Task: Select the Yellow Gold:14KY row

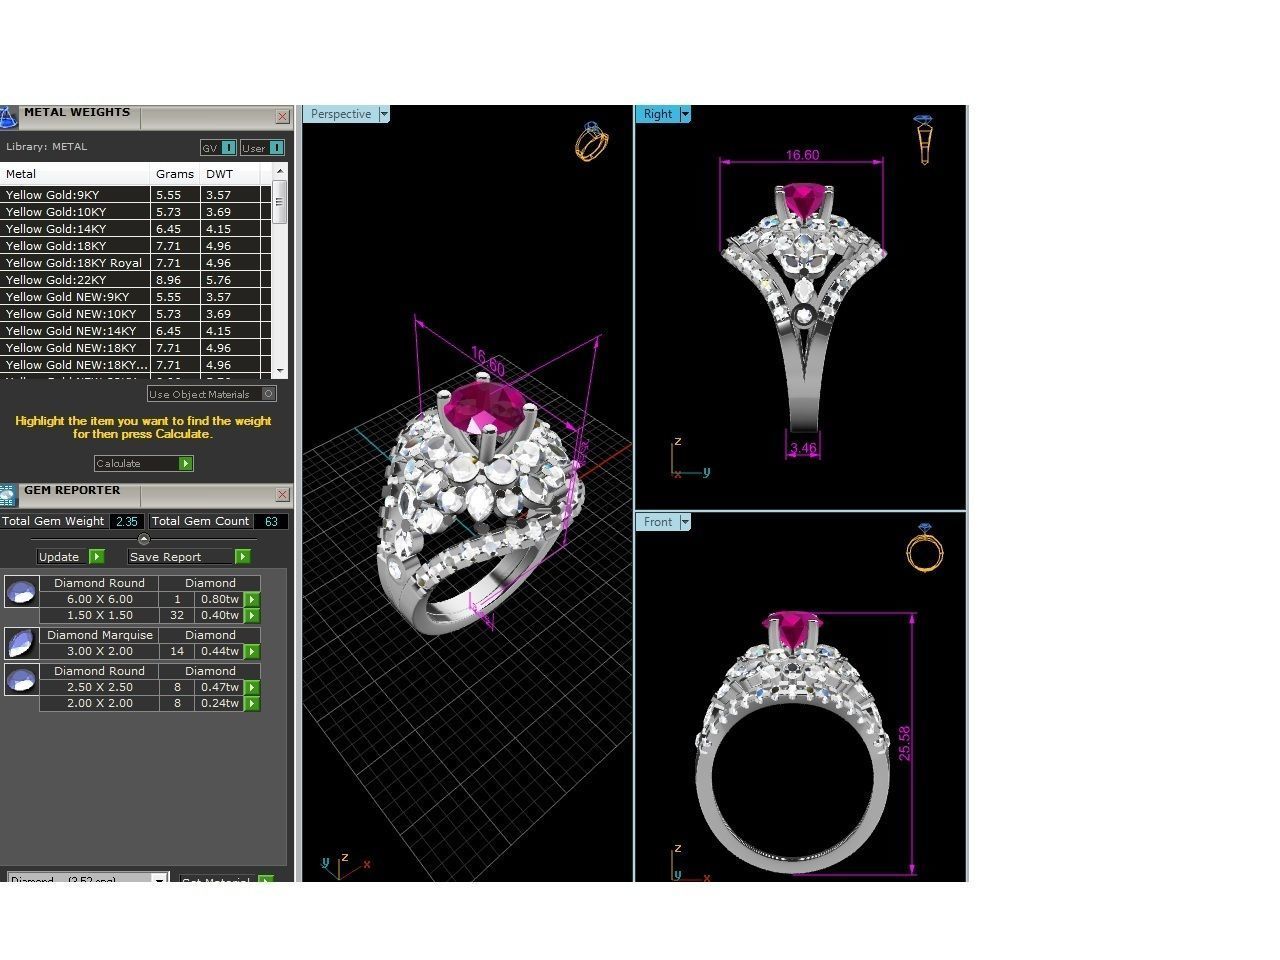Action: point(135,229)
